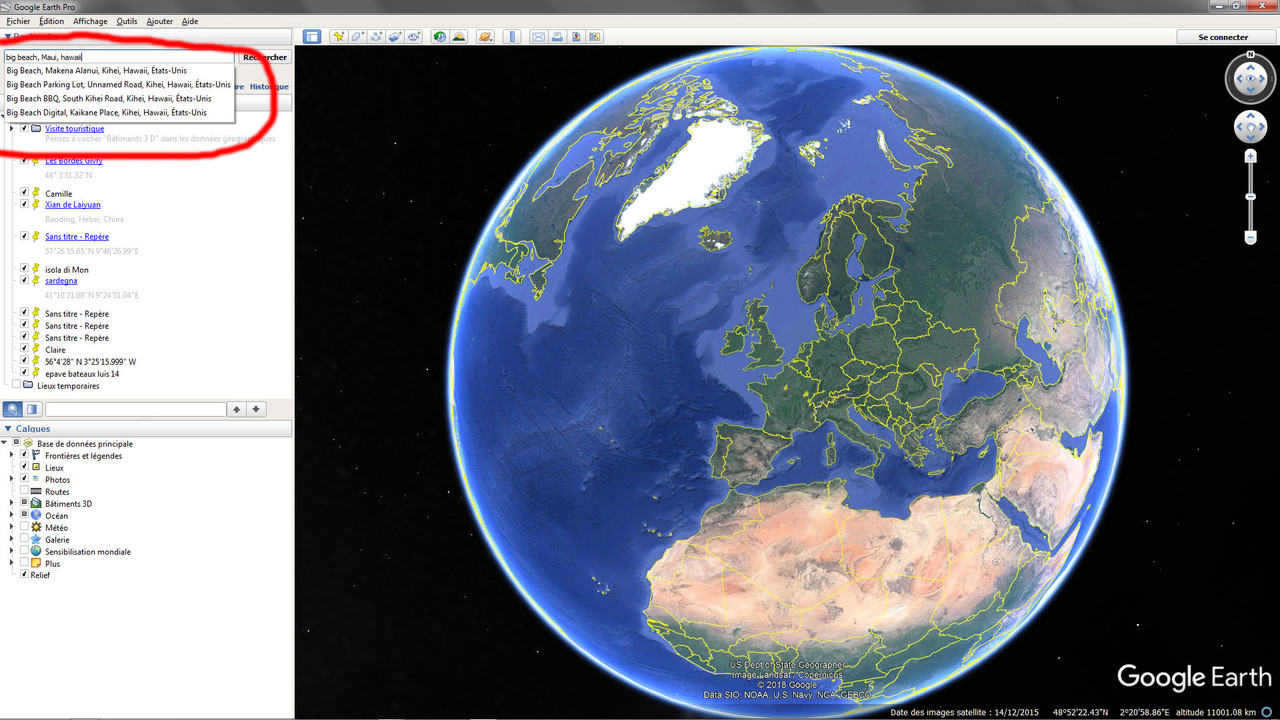Uncheck the Frontières et légendes layer
This screenshot has height=720, width=1280.
24,455
